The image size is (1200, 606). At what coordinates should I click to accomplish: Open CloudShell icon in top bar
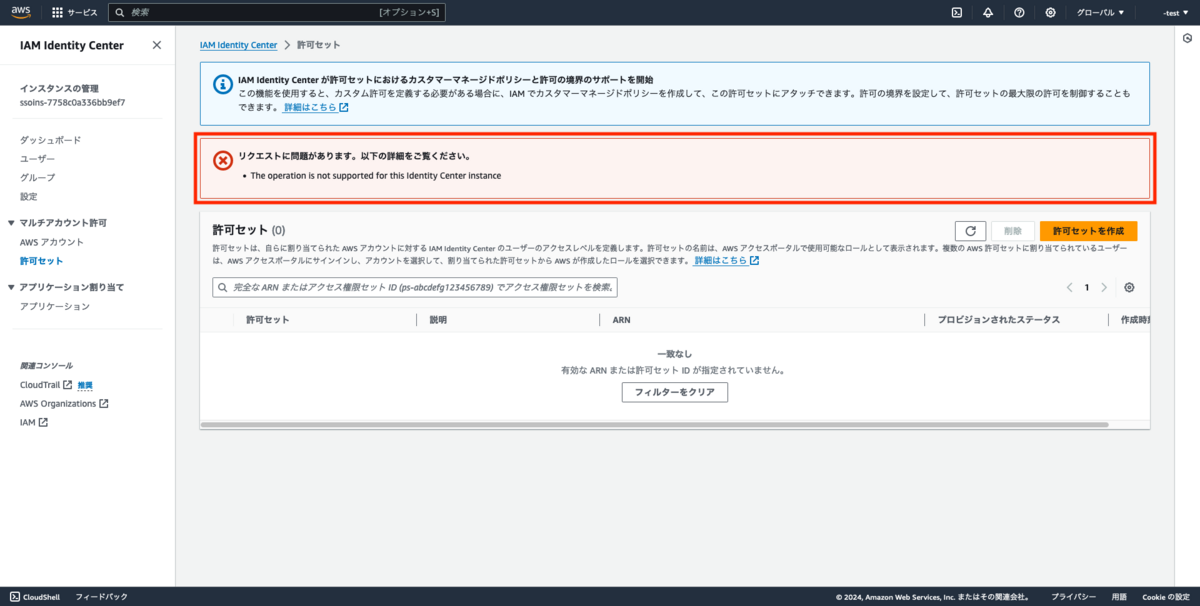click(956, 13)
